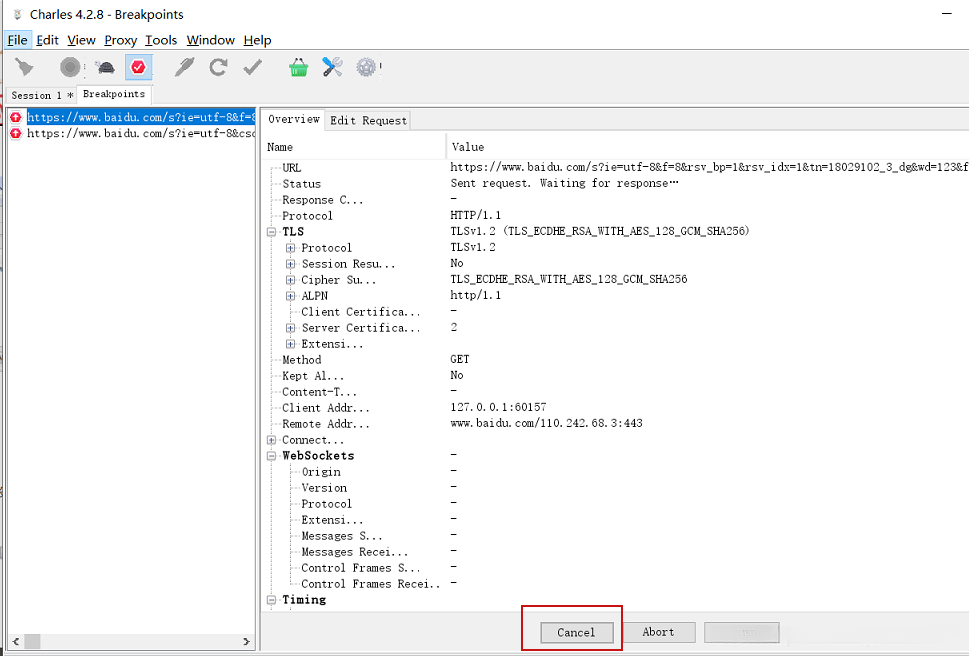This screenshot has height=656, width=969.
Task: Expand the TLS Protocol node
Action: tap(290, 248)
